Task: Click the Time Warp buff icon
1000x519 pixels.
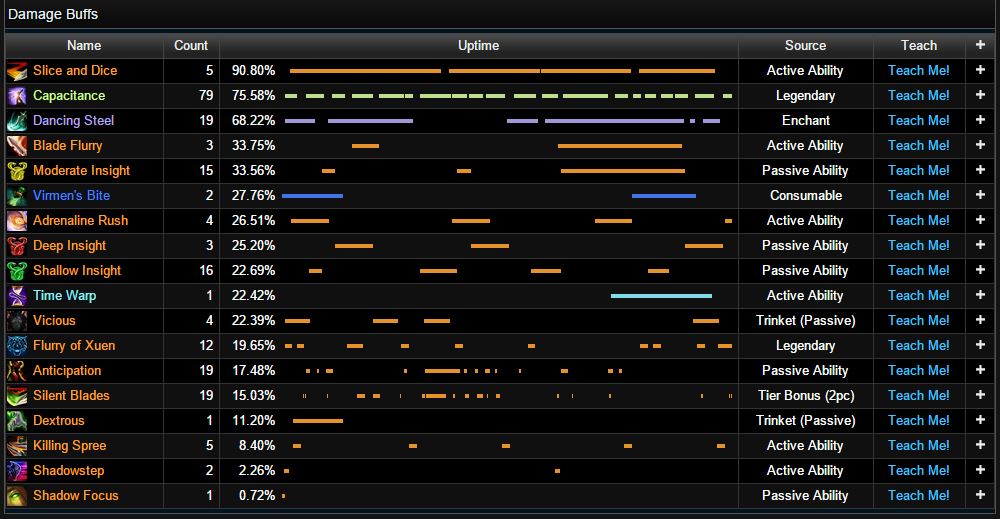Action: (17, 296)
